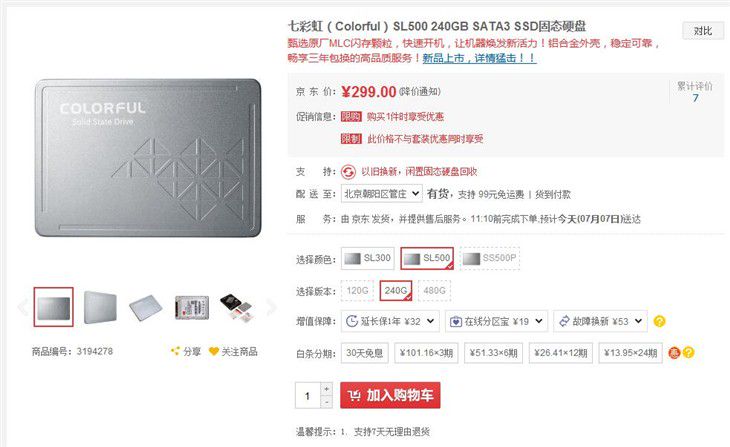
Task: Choose the 240G capacity version
Action: click(396, 291)
